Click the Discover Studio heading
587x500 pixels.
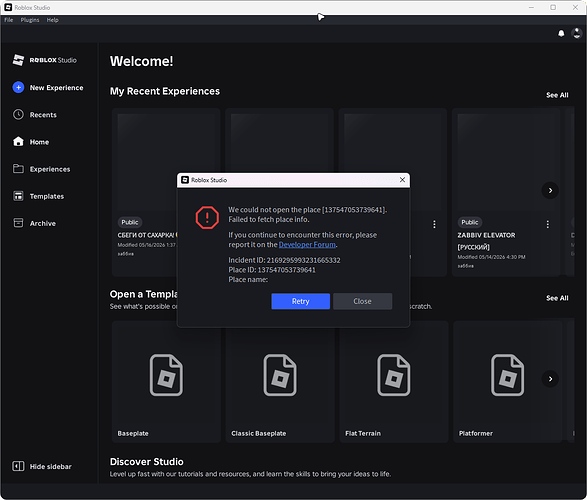click(x=146, y=461)
